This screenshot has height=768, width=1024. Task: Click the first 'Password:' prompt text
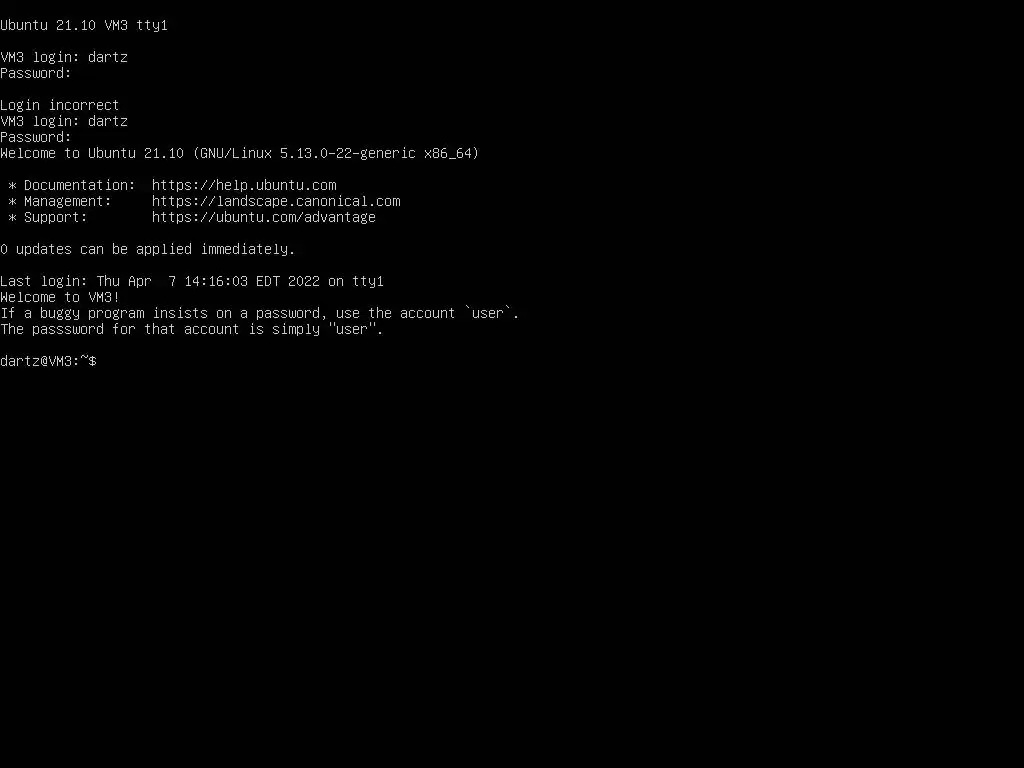(x=36, y=73)
